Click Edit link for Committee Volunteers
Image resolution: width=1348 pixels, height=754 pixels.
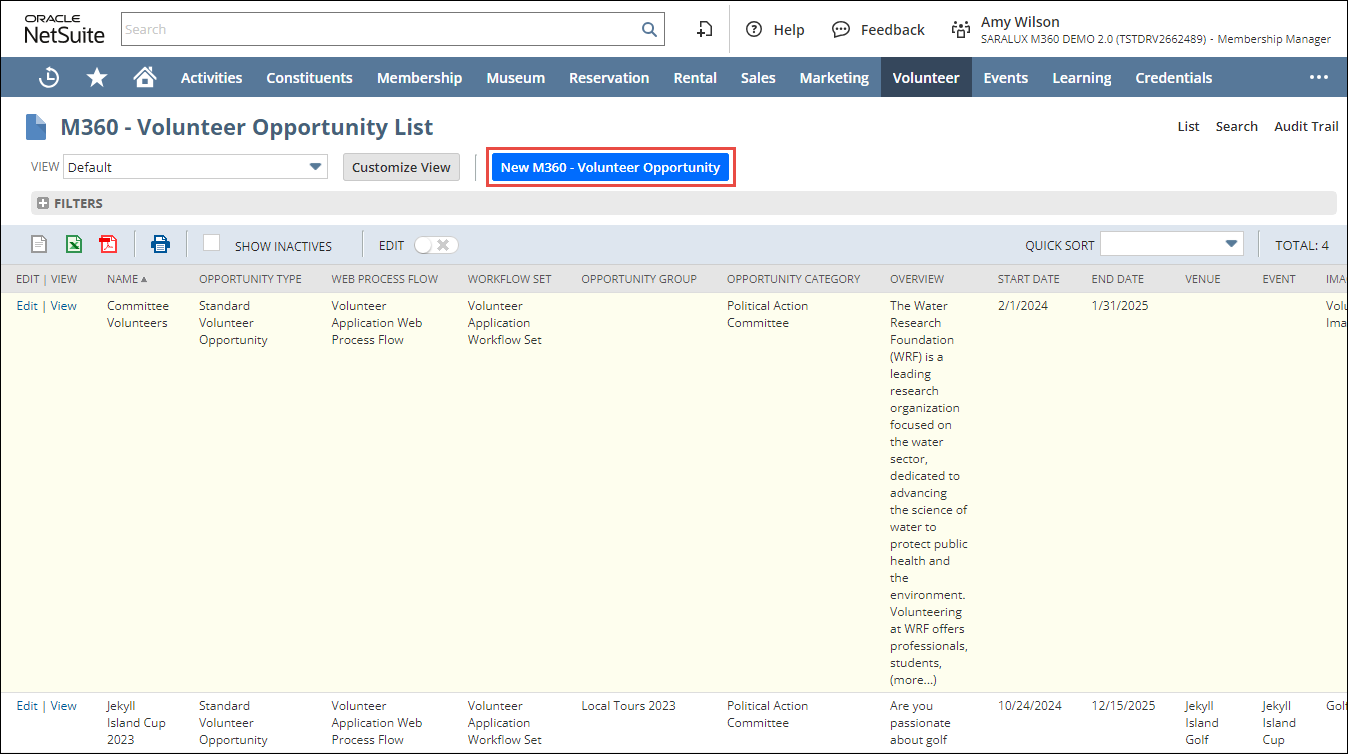coord(27,306)
